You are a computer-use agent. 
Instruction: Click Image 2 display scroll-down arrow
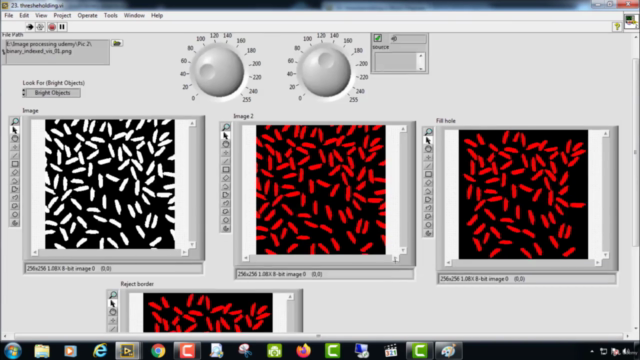tap(403, 250)
